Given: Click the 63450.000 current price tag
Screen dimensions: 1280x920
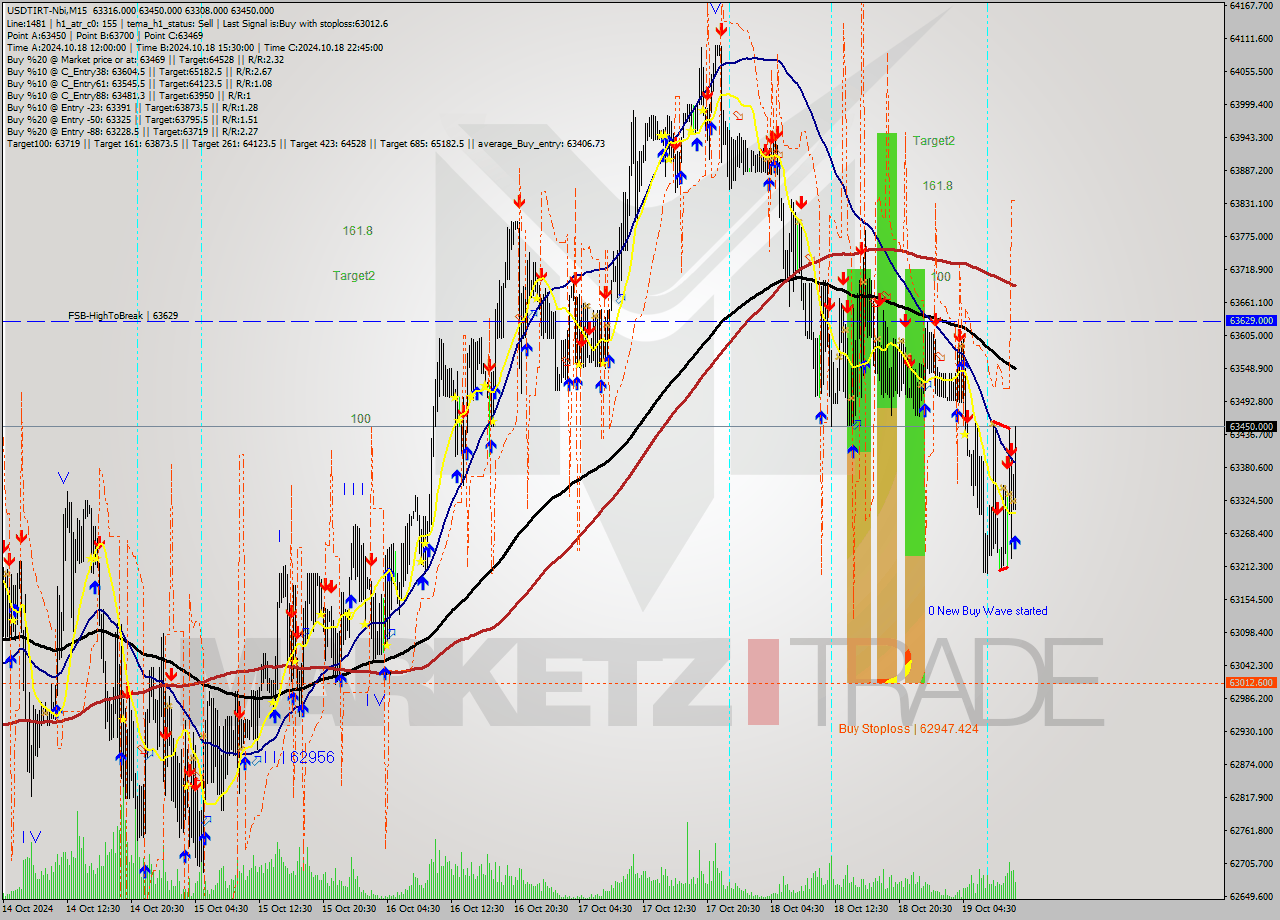Looking at the screenshot, I should pos(1251,427).
